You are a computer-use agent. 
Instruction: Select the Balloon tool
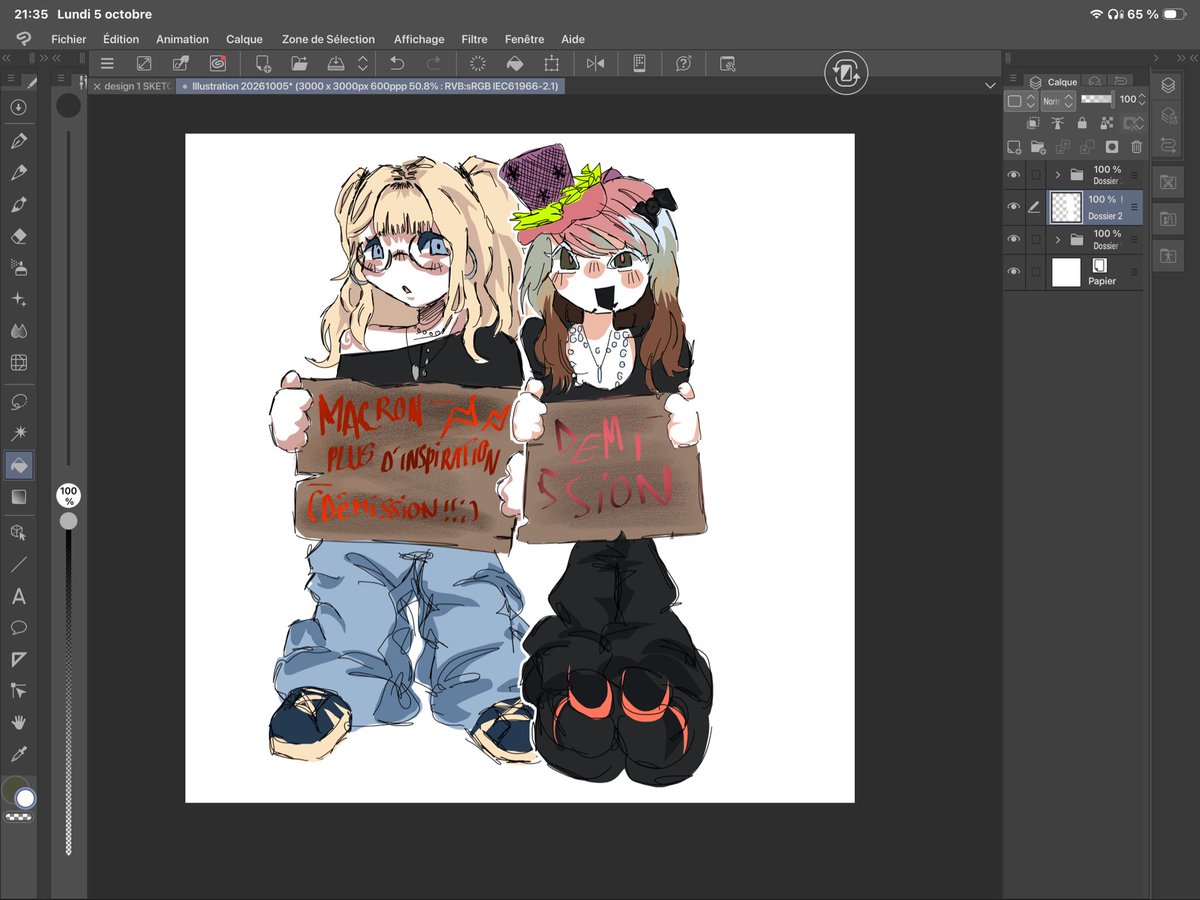click(18, 628)
